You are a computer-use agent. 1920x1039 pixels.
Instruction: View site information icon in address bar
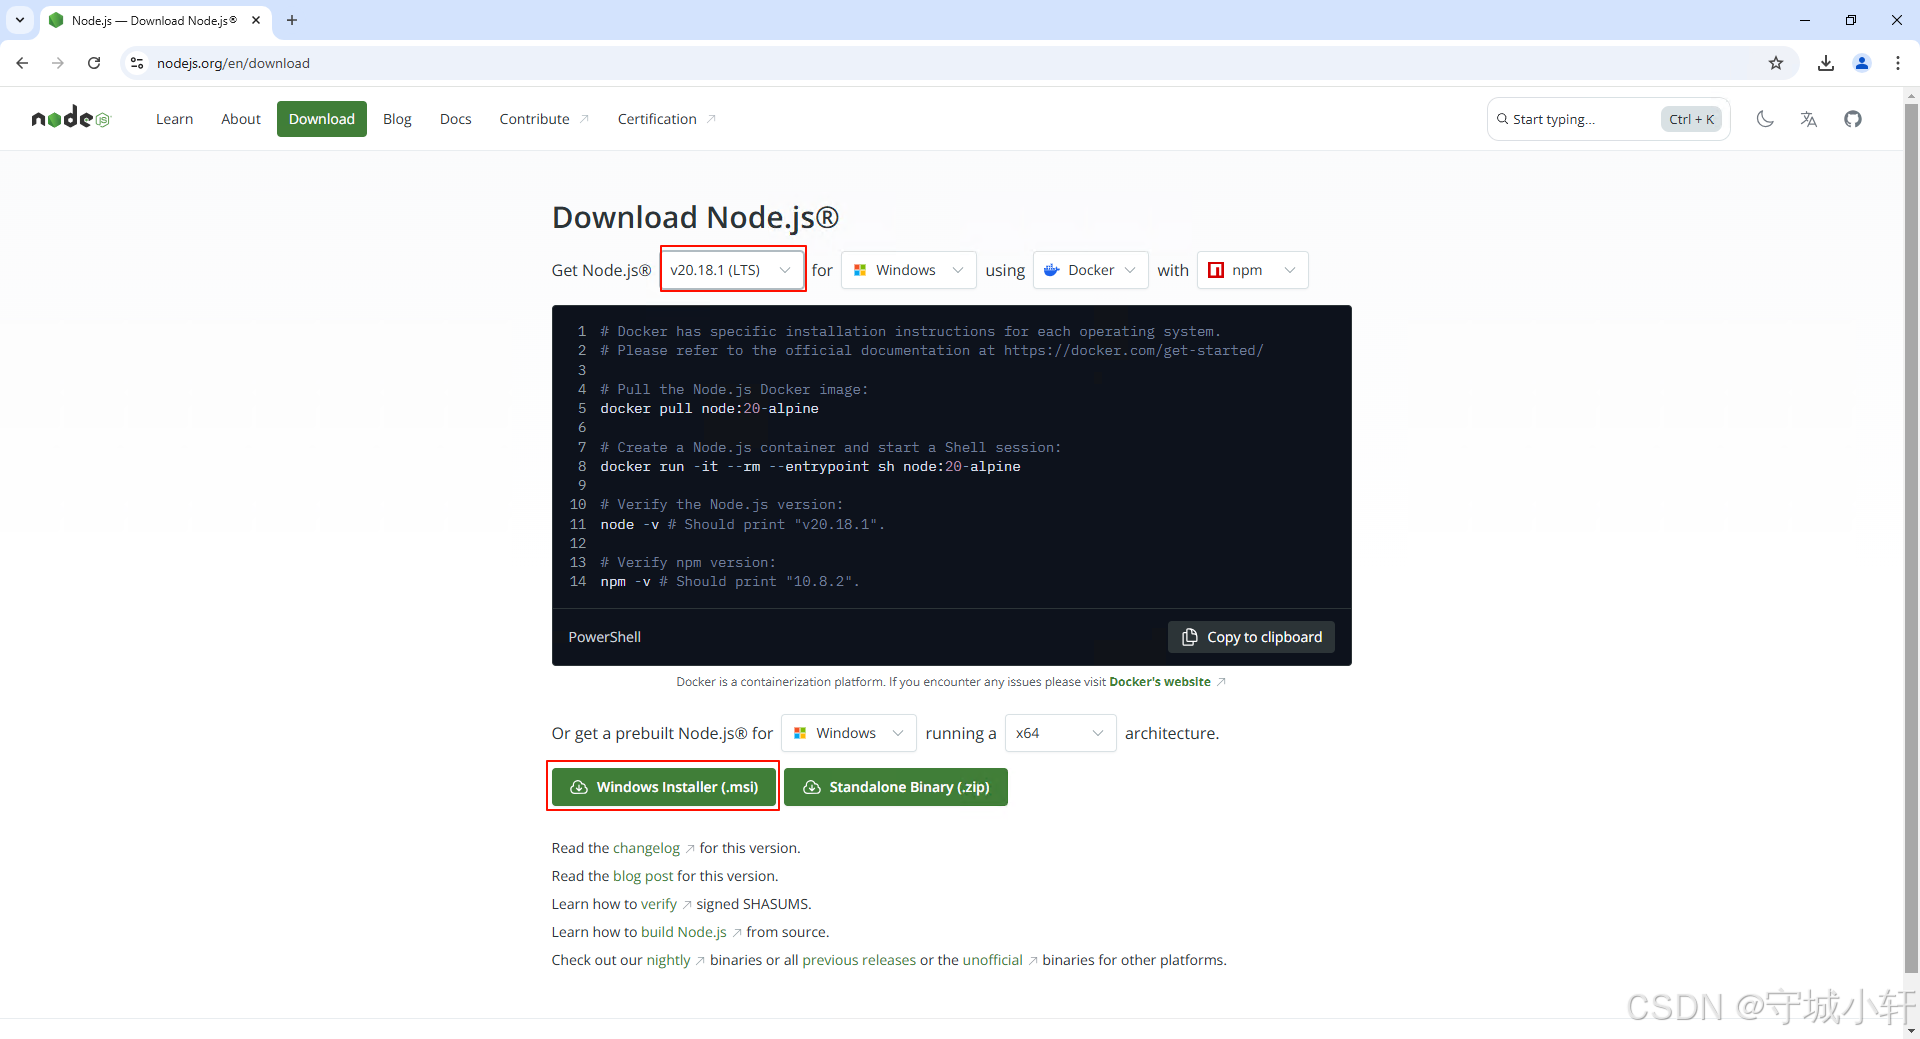137,63
